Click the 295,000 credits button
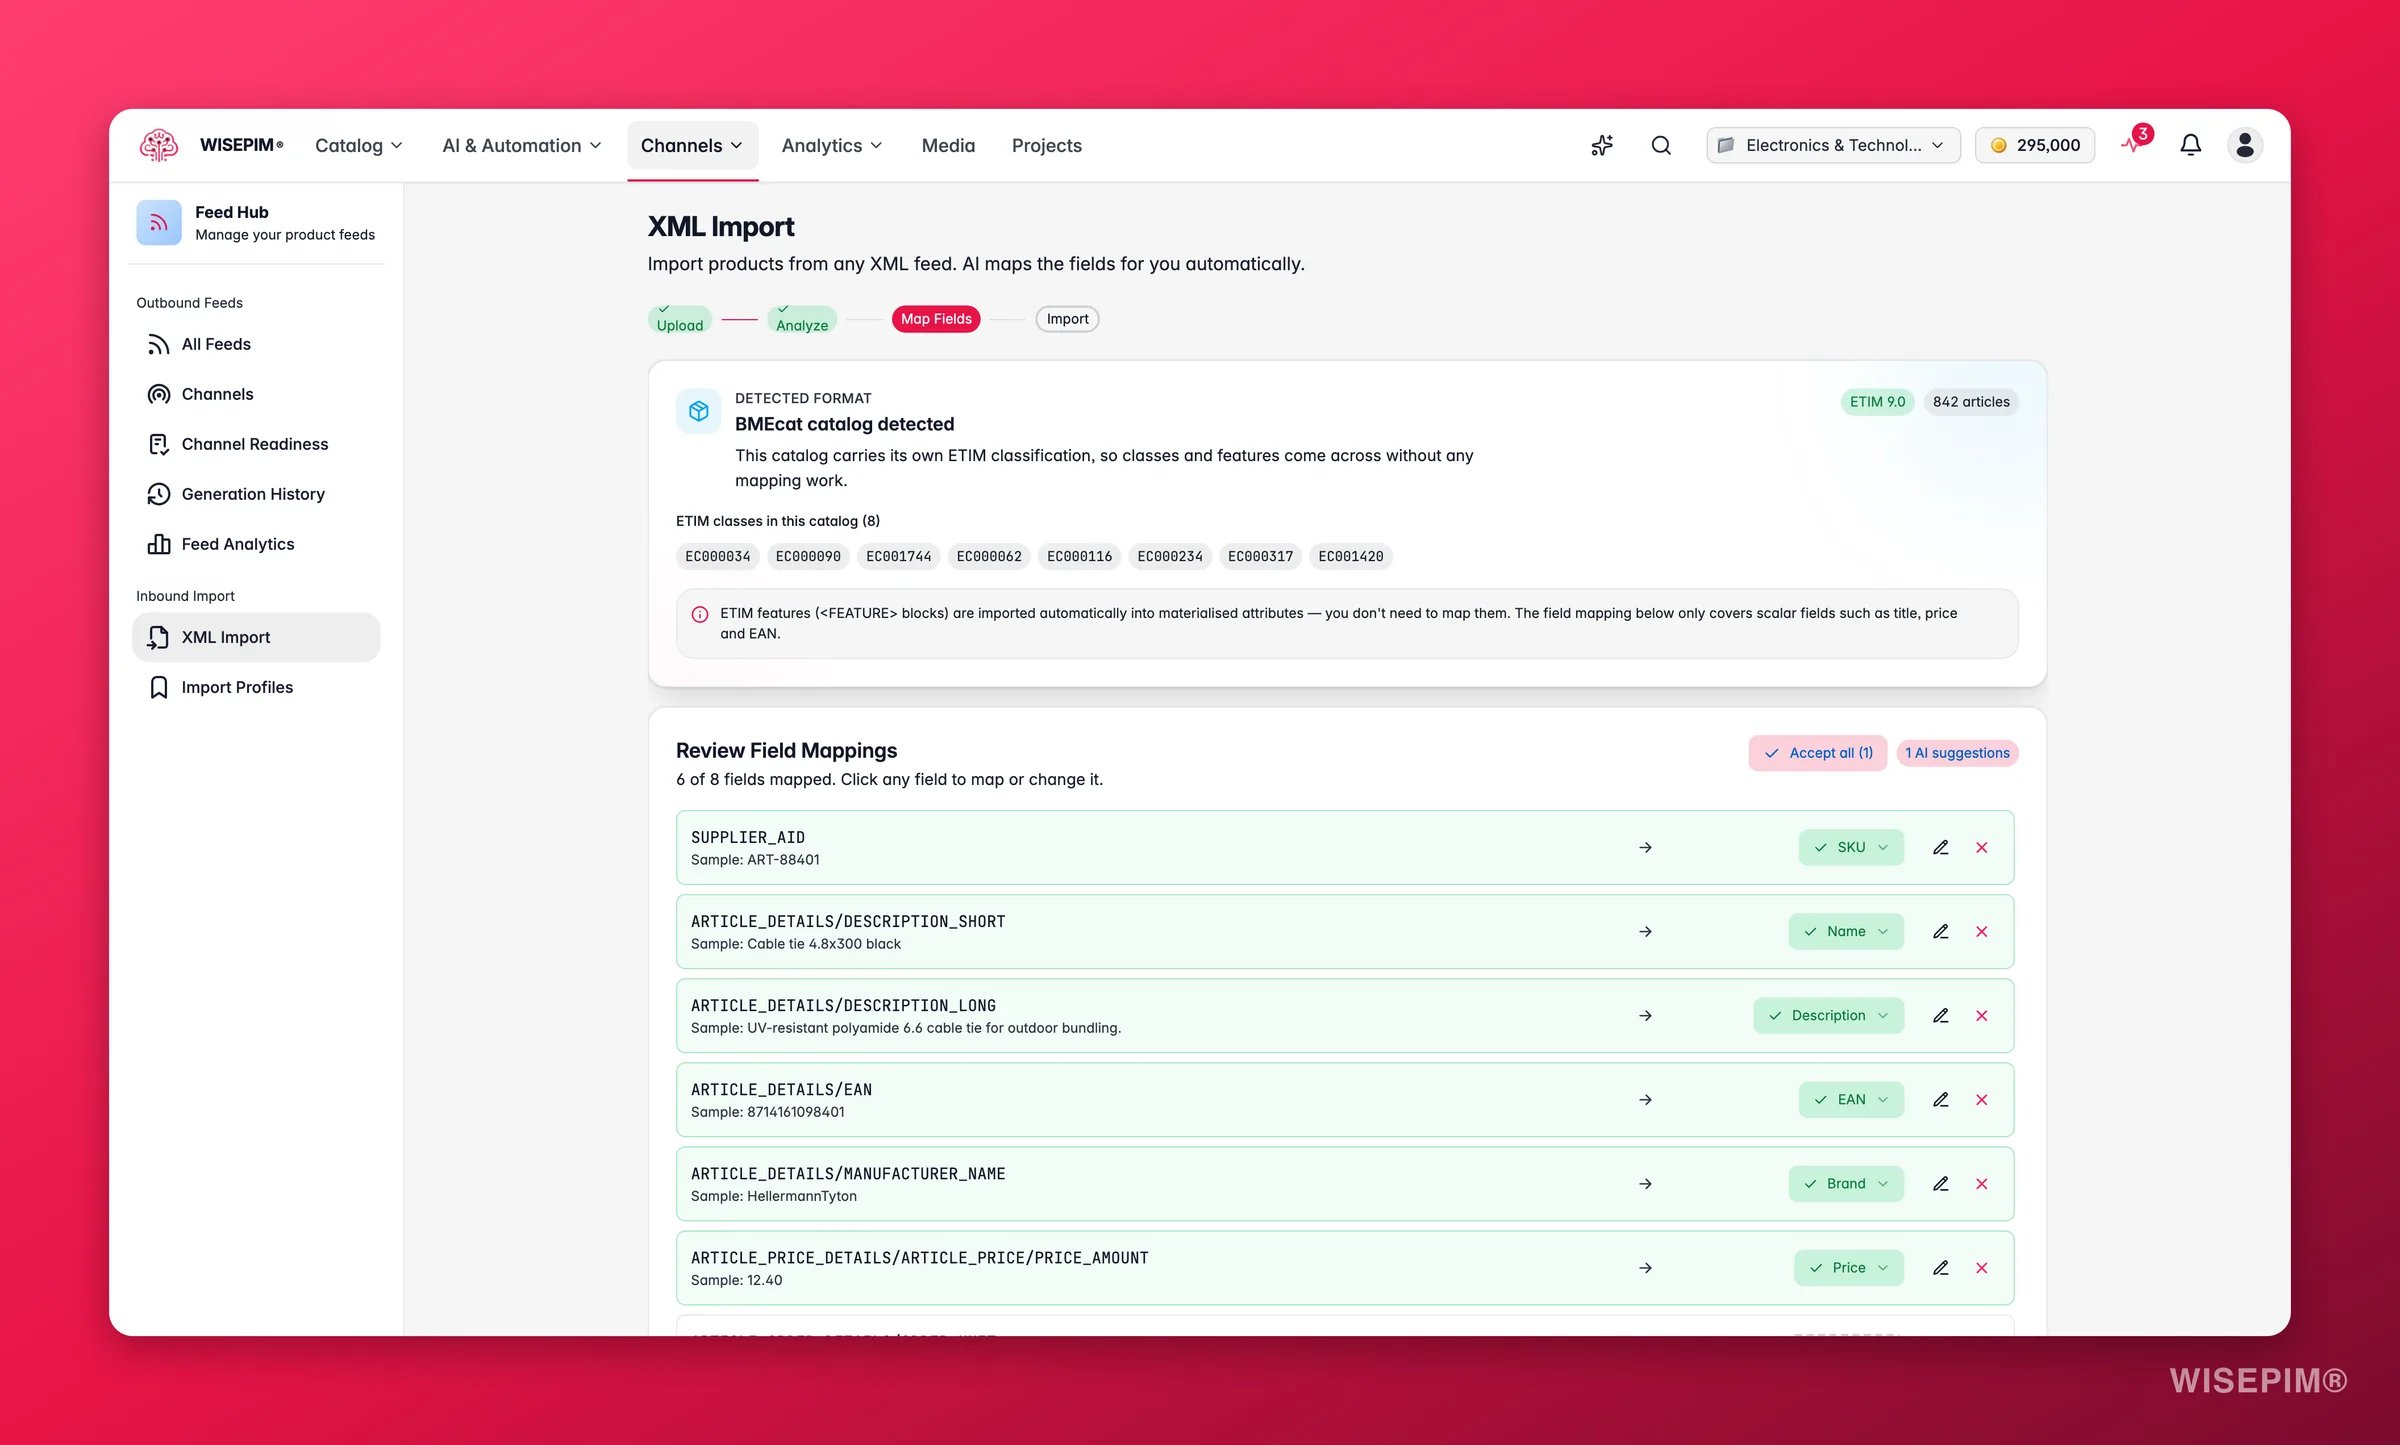 [x=2035, y=145]
